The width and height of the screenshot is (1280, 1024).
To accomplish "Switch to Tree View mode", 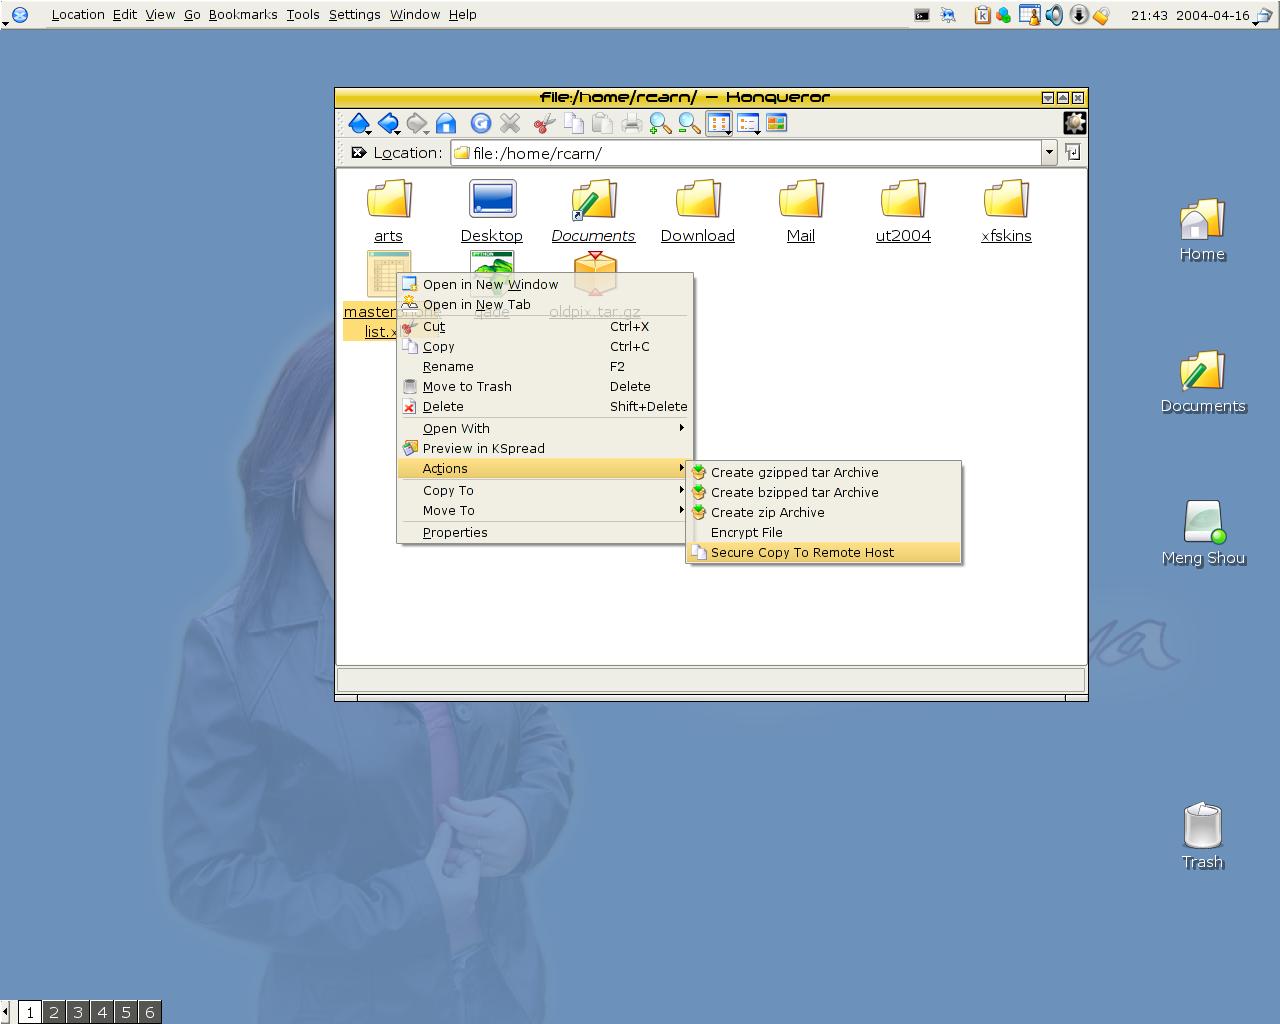I will (x=748, y=123).
